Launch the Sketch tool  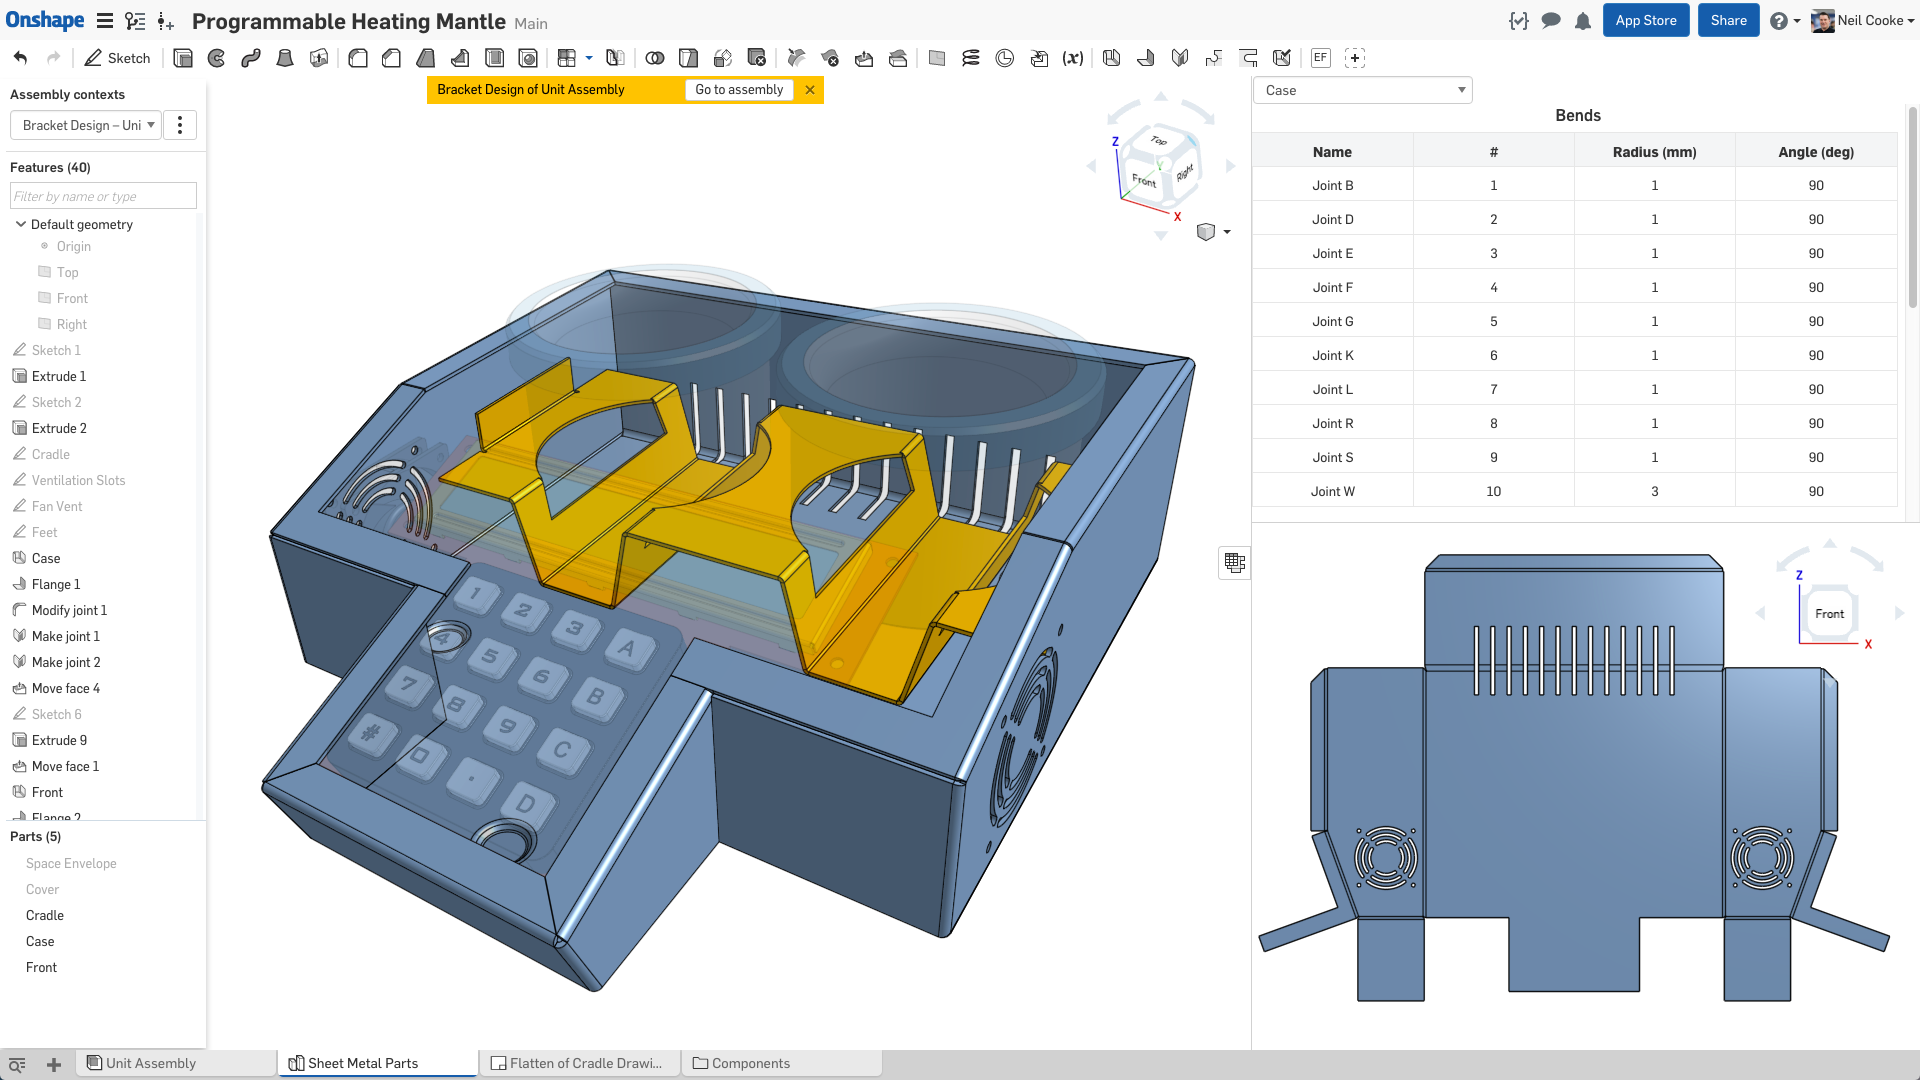tap(116, 58)
